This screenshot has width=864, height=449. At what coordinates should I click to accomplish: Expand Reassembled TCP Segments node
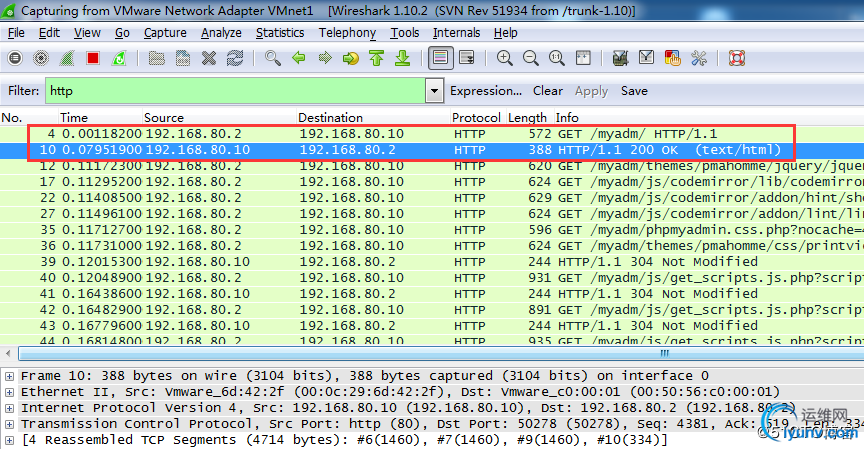click(9, 440)
